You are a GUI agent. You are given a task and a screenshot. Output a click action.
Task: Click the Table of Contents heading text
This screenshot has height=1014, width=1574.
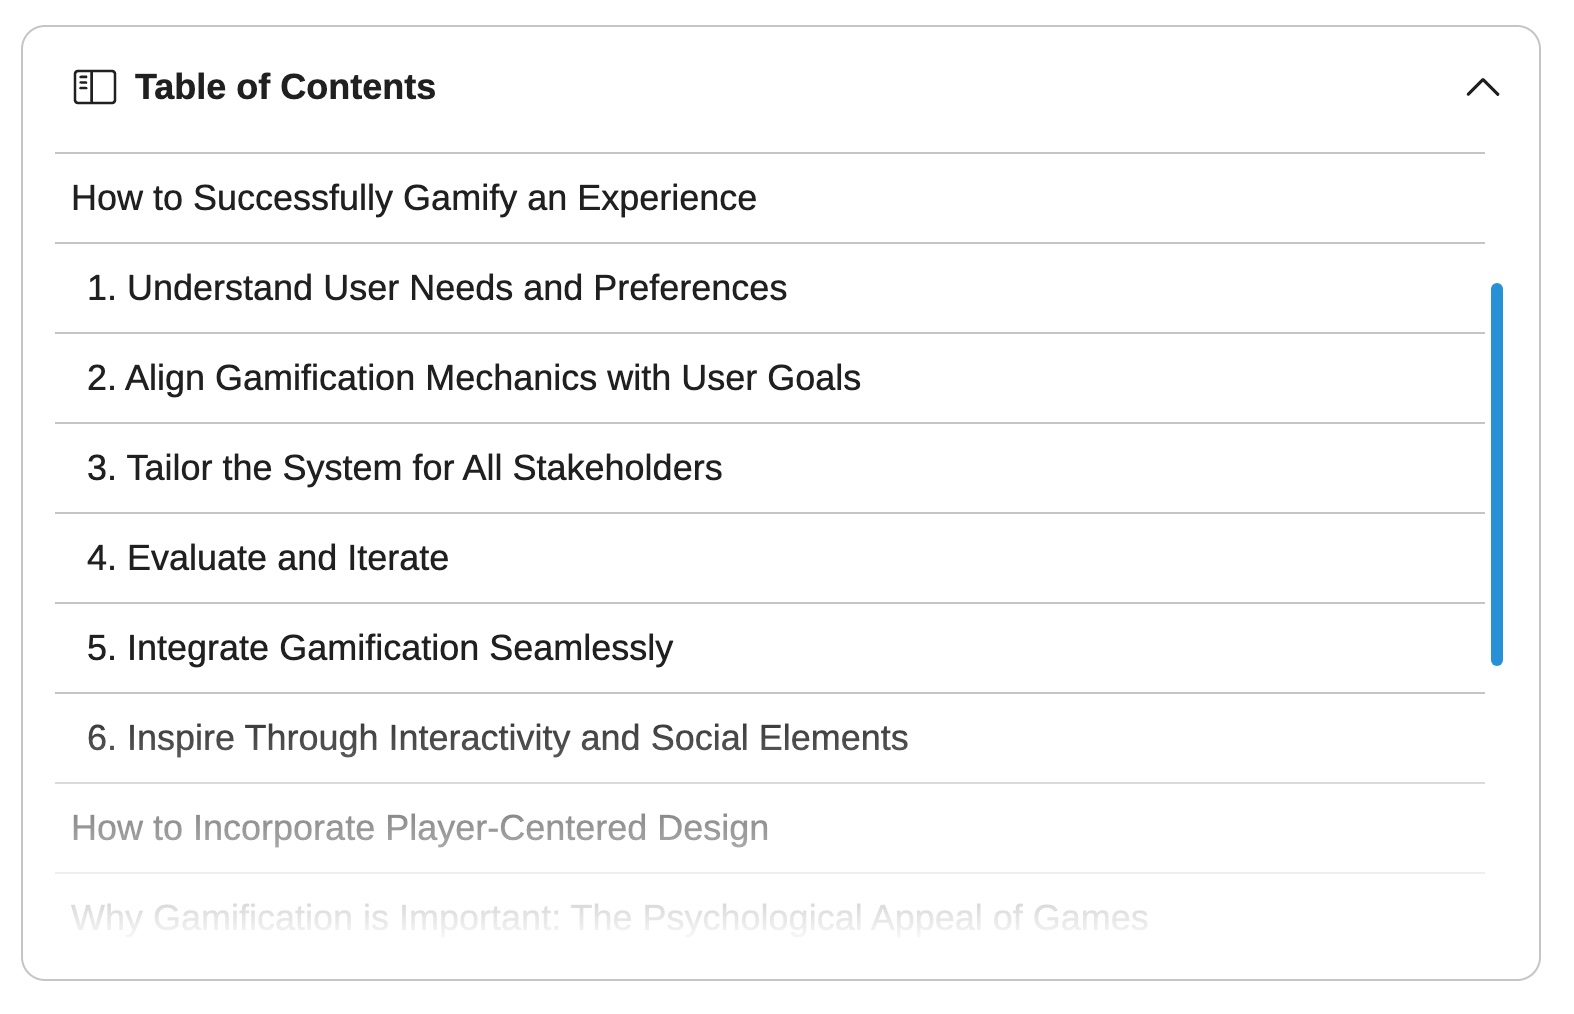(285, 87)
